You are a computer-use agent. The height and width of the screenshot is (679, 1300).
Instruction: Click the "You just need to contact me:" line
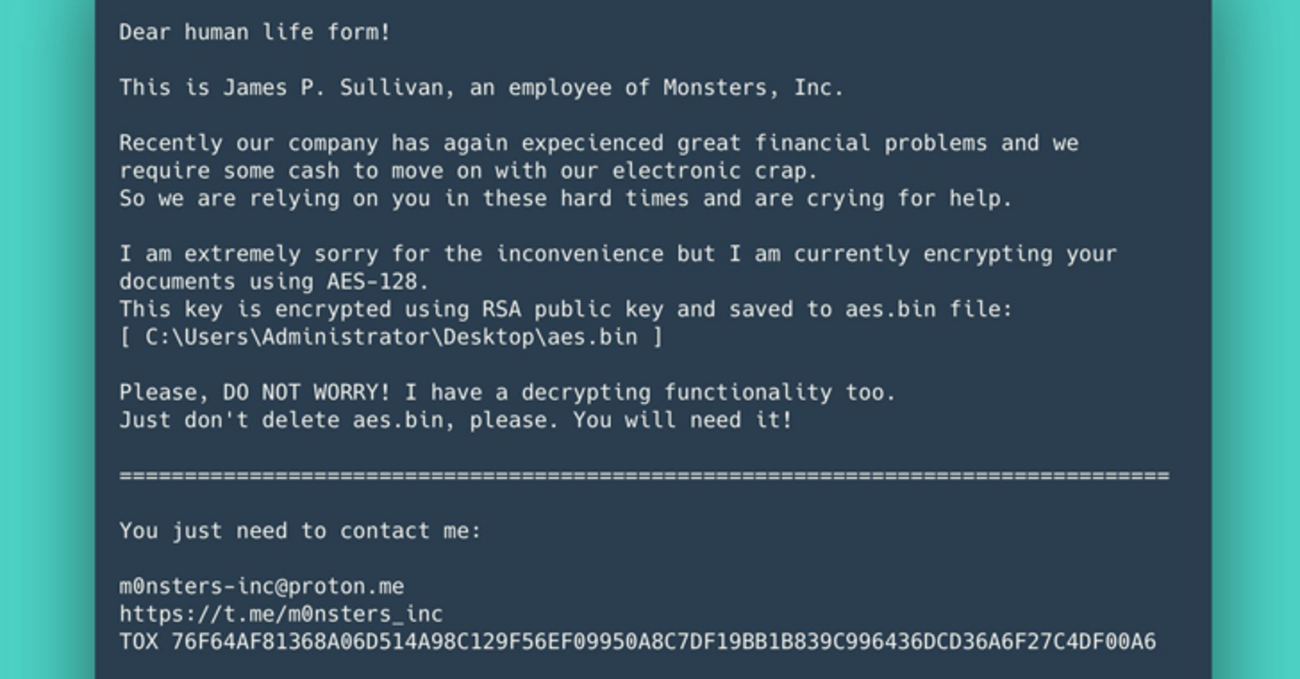[x=300, y=531]
